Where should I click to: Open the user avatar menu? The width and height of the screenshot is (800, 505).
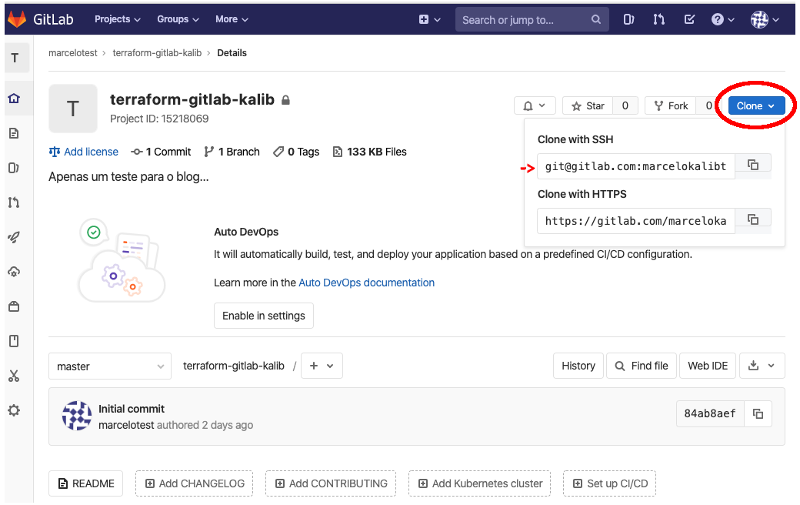coord(764,19)
